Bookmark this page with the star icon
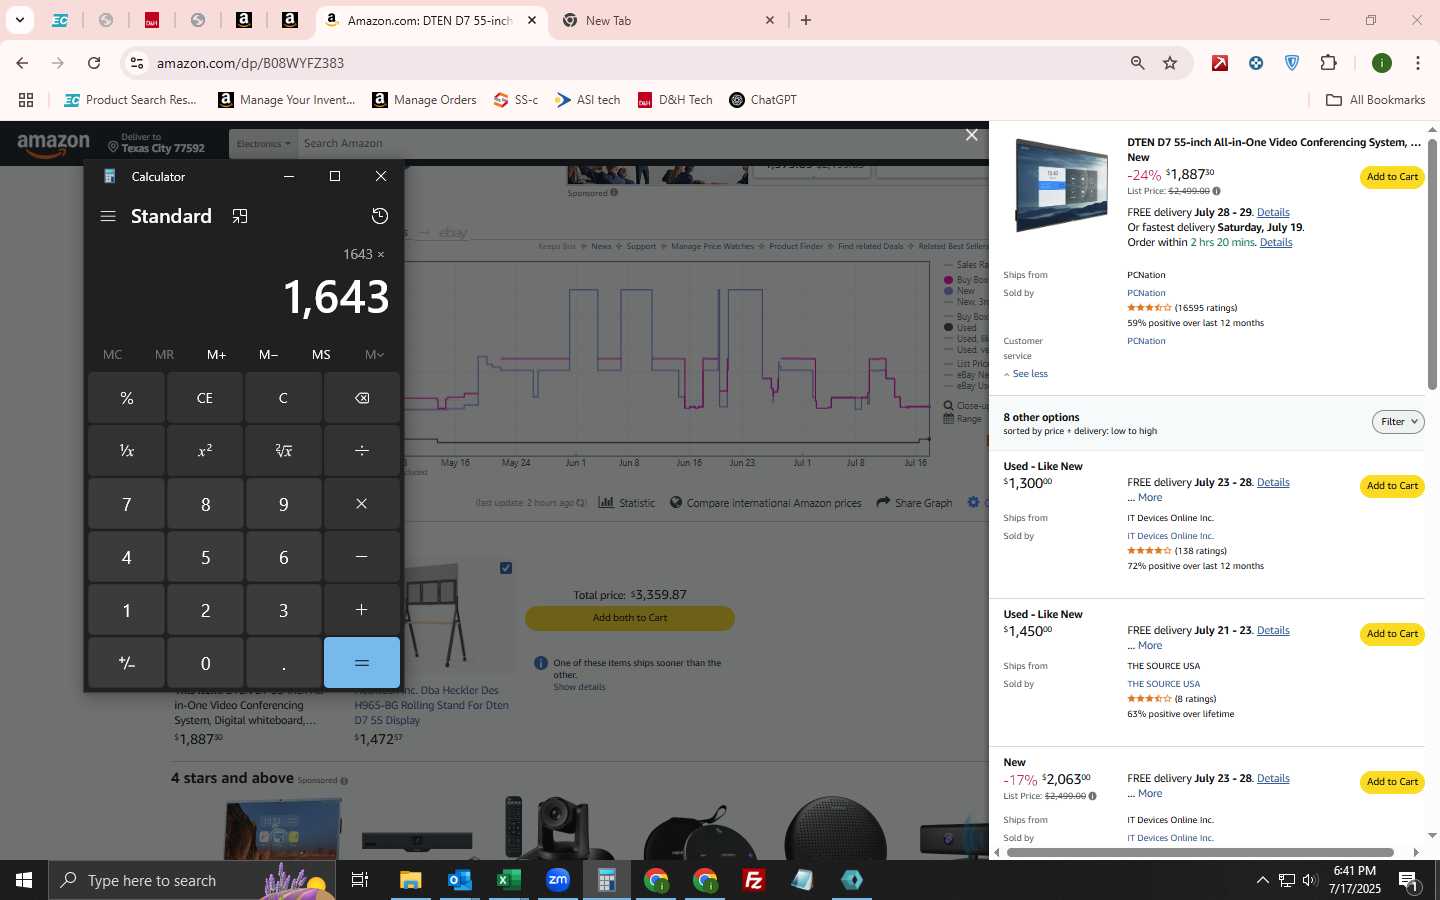This screenshot has width=1440, height=900. tap(1170, 63)
